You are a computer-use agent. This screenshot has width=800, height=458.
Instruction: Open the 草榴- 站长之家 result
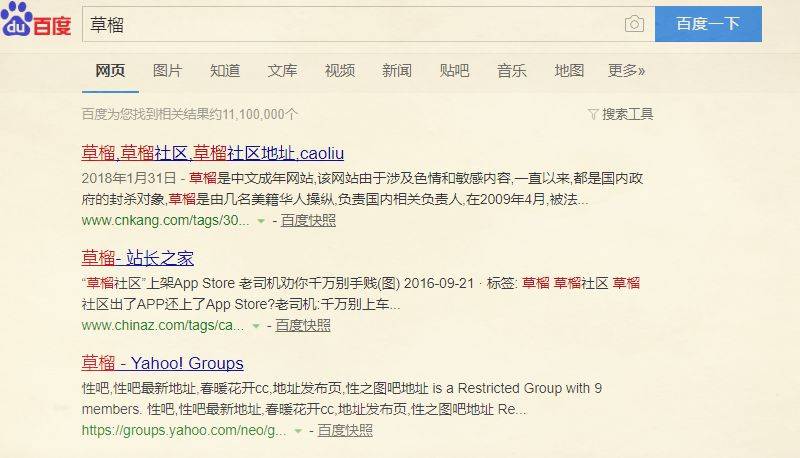click(x=138, y=258)
